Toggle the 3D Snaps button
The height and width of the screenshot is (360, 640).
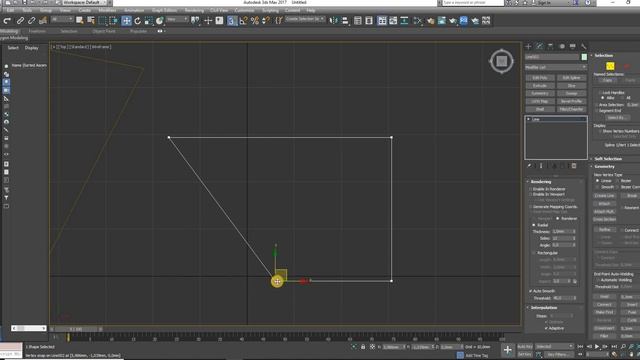point(232,20)
